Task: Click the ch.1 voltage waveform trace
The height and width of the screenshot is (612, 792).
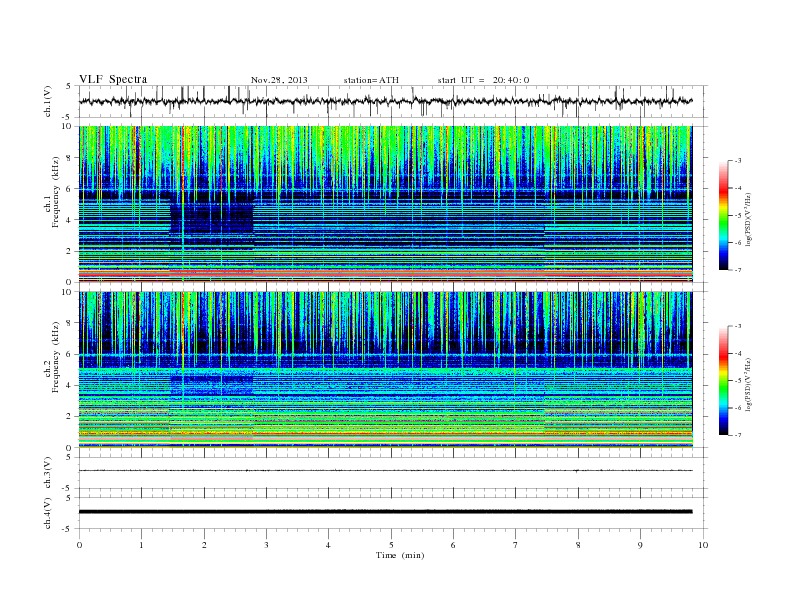Action: tap(386, 101)
